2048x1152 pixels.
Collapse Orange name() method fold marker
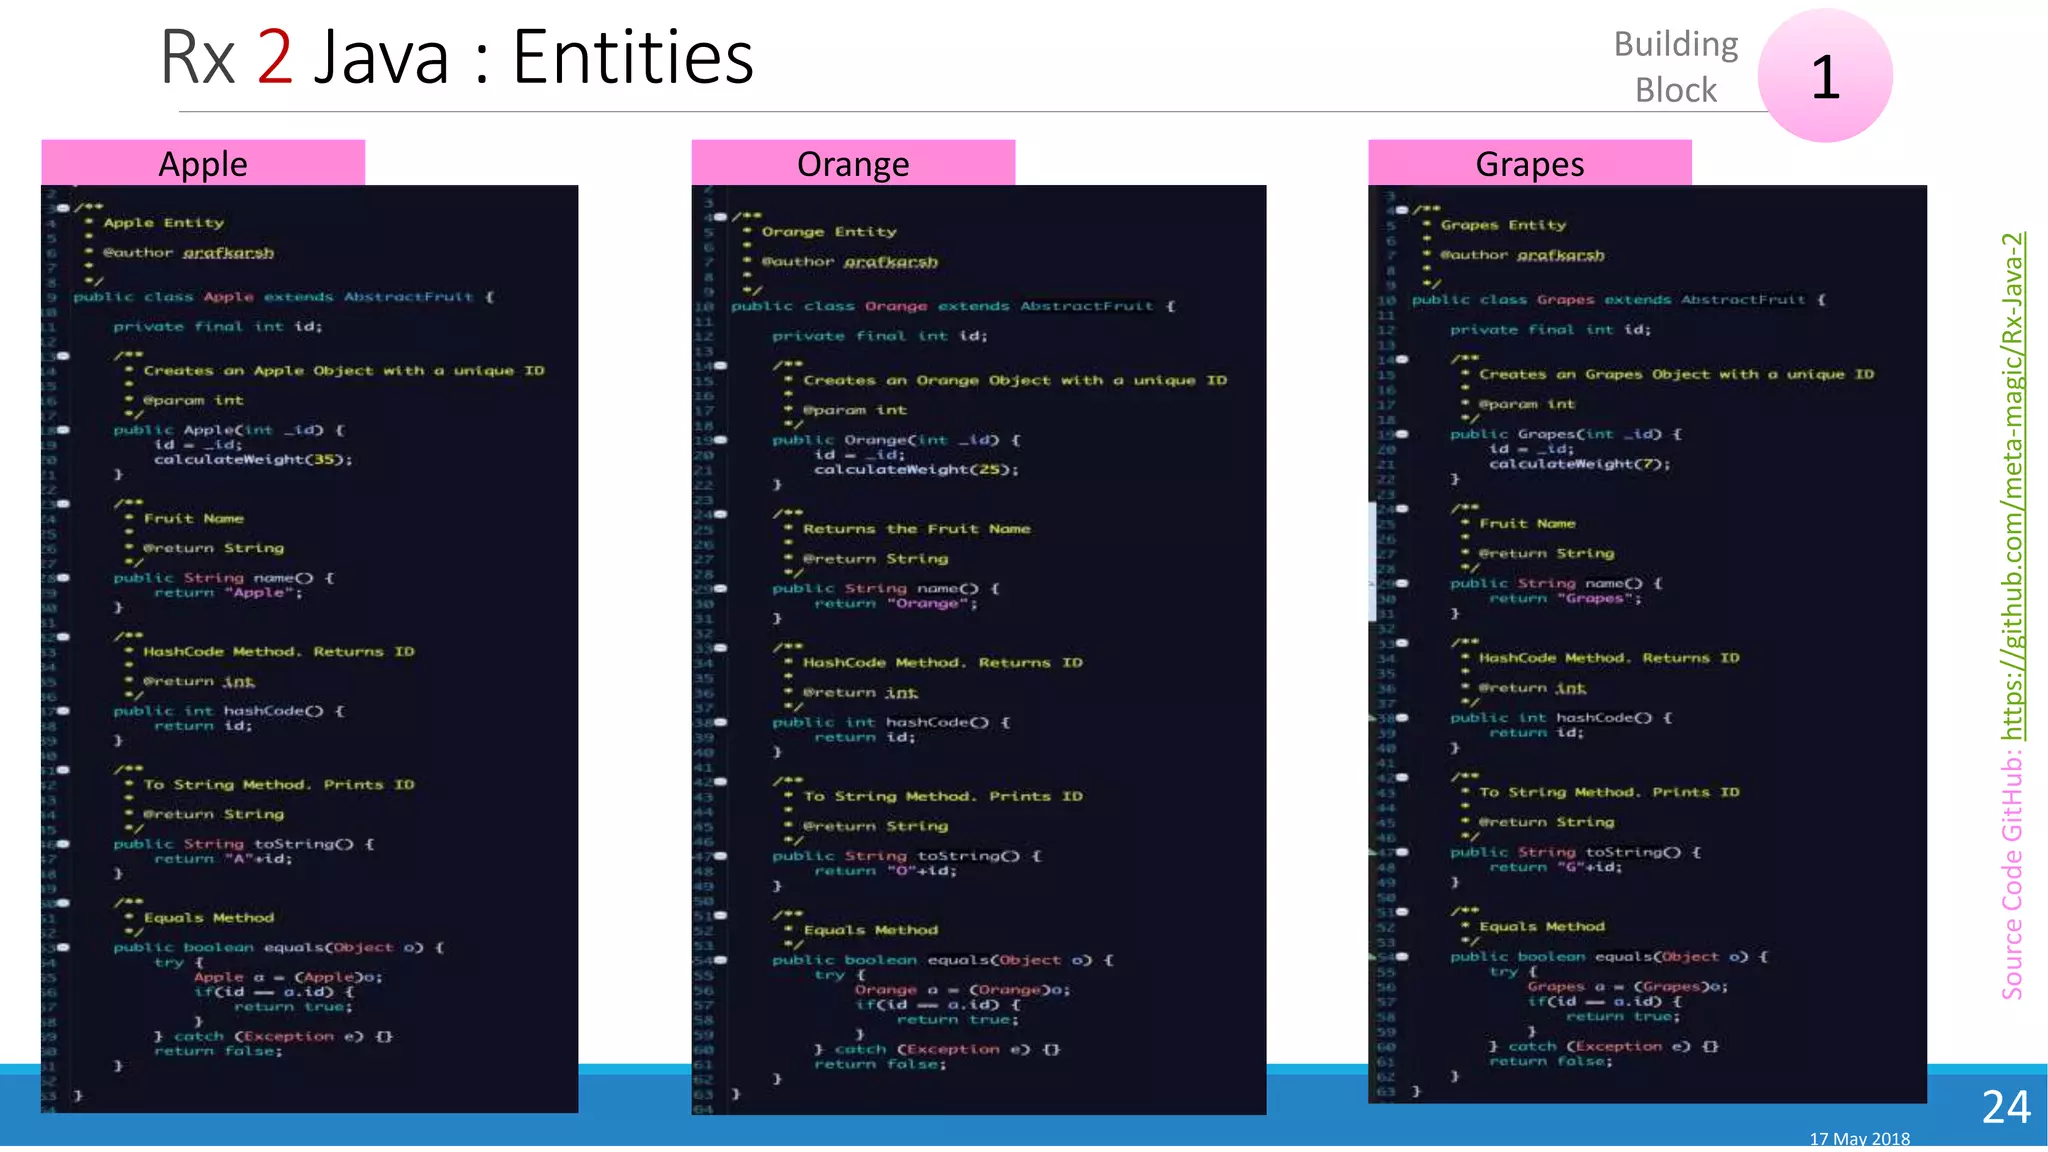click(x=721, y=589)
